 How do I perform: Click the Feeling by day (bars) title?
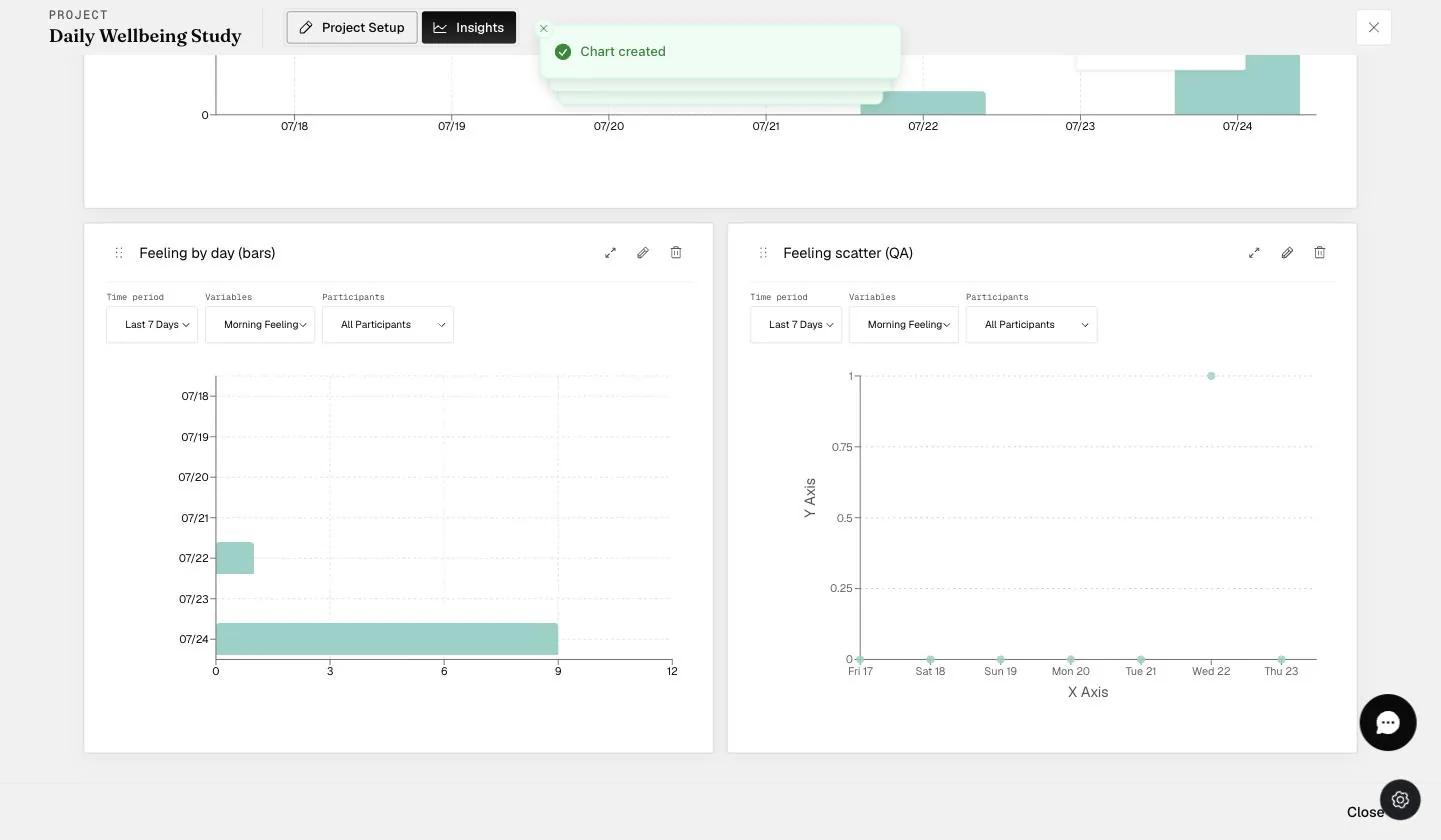pos(207,253)
